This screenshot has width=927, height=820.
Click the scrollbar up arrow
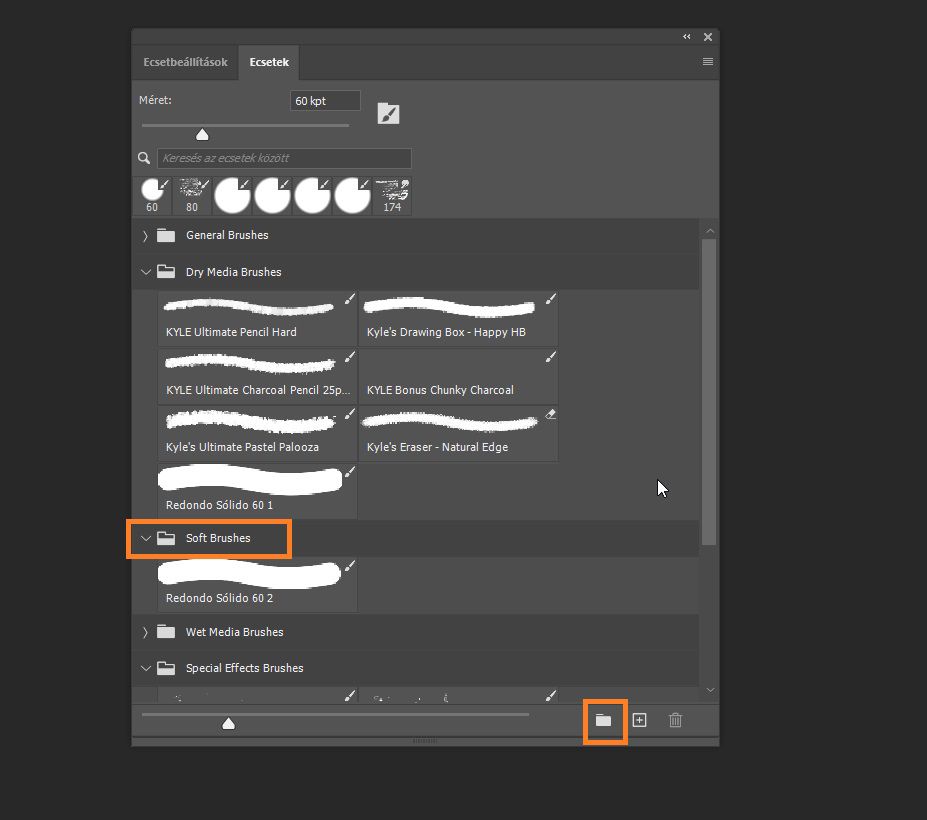pyautogui.click(x=710, y=231)
